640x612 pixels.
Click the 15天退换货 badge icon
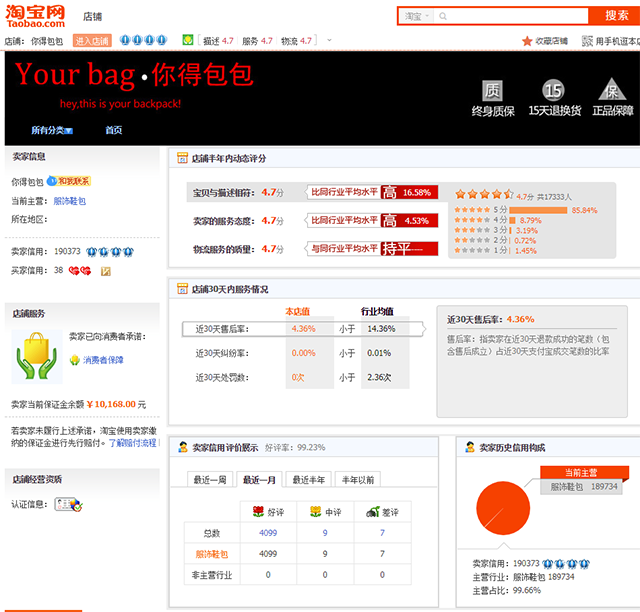(553, 89)
